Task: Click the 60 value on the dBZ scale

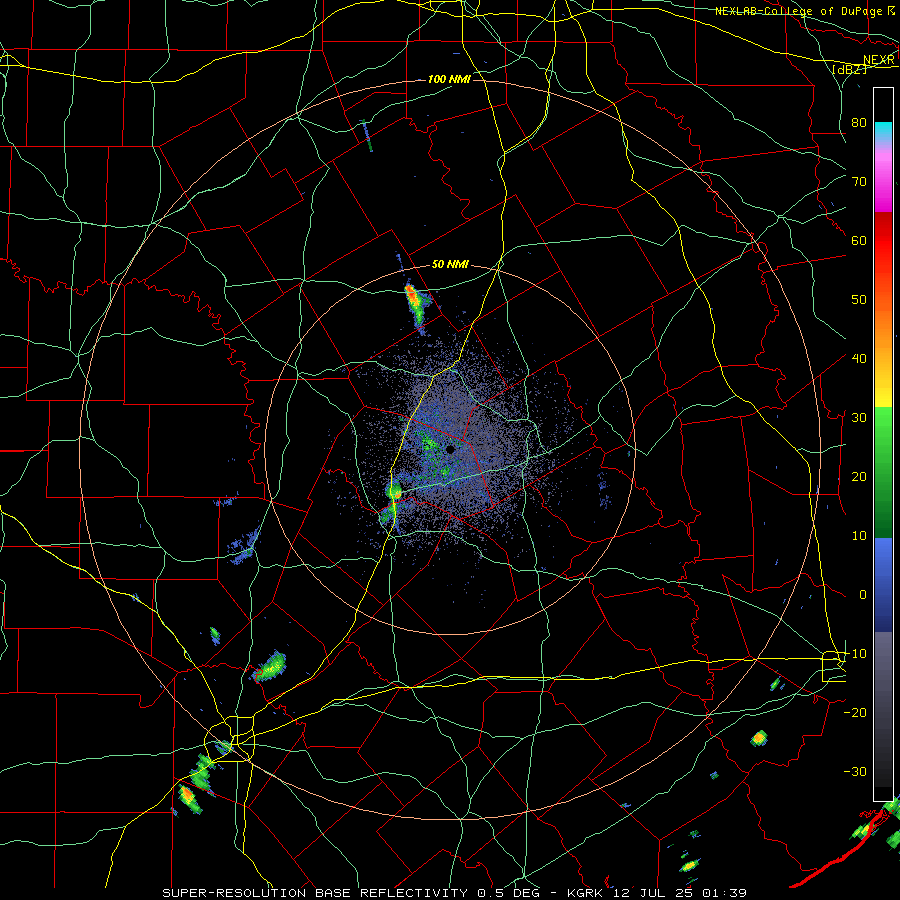Action: tap(859, 240)
